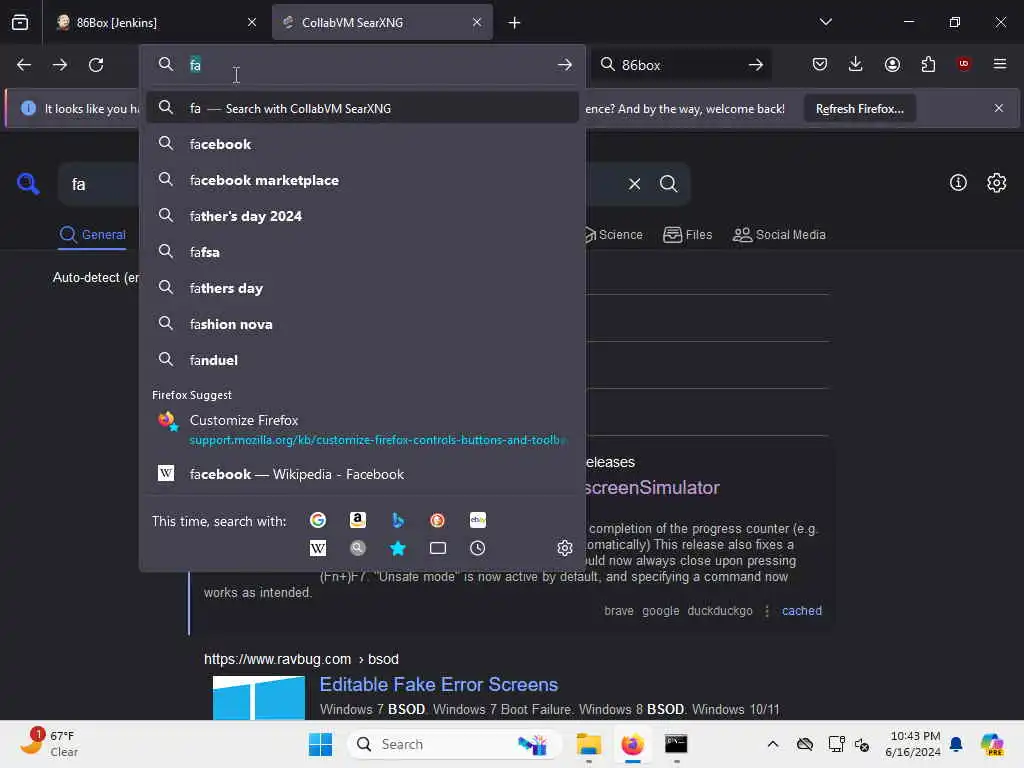1024x768 pixels.
Task: Select the CollabVM SearXNG tab
Action: (x=382, y=23)
